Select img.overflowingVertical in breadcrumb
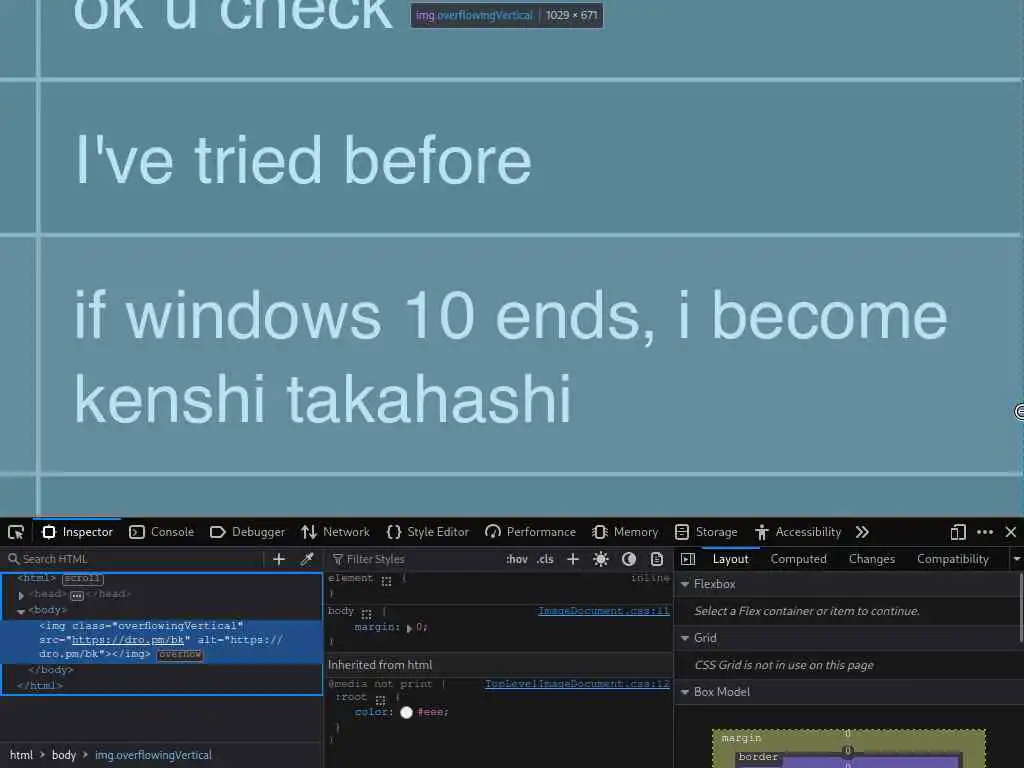Image resolution: width=1024 pixels, height=768 pixels. [x=153, y=755]
